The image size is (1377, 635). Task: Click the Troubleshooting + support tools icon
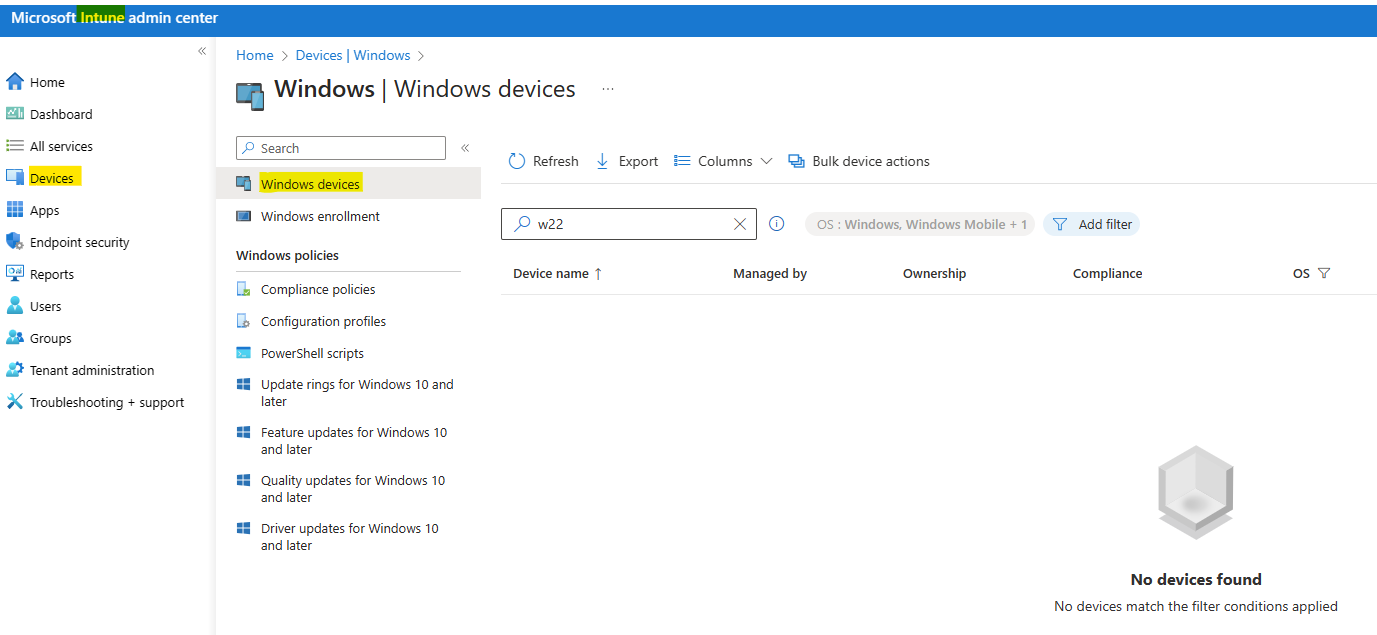(x=14, y=402)
